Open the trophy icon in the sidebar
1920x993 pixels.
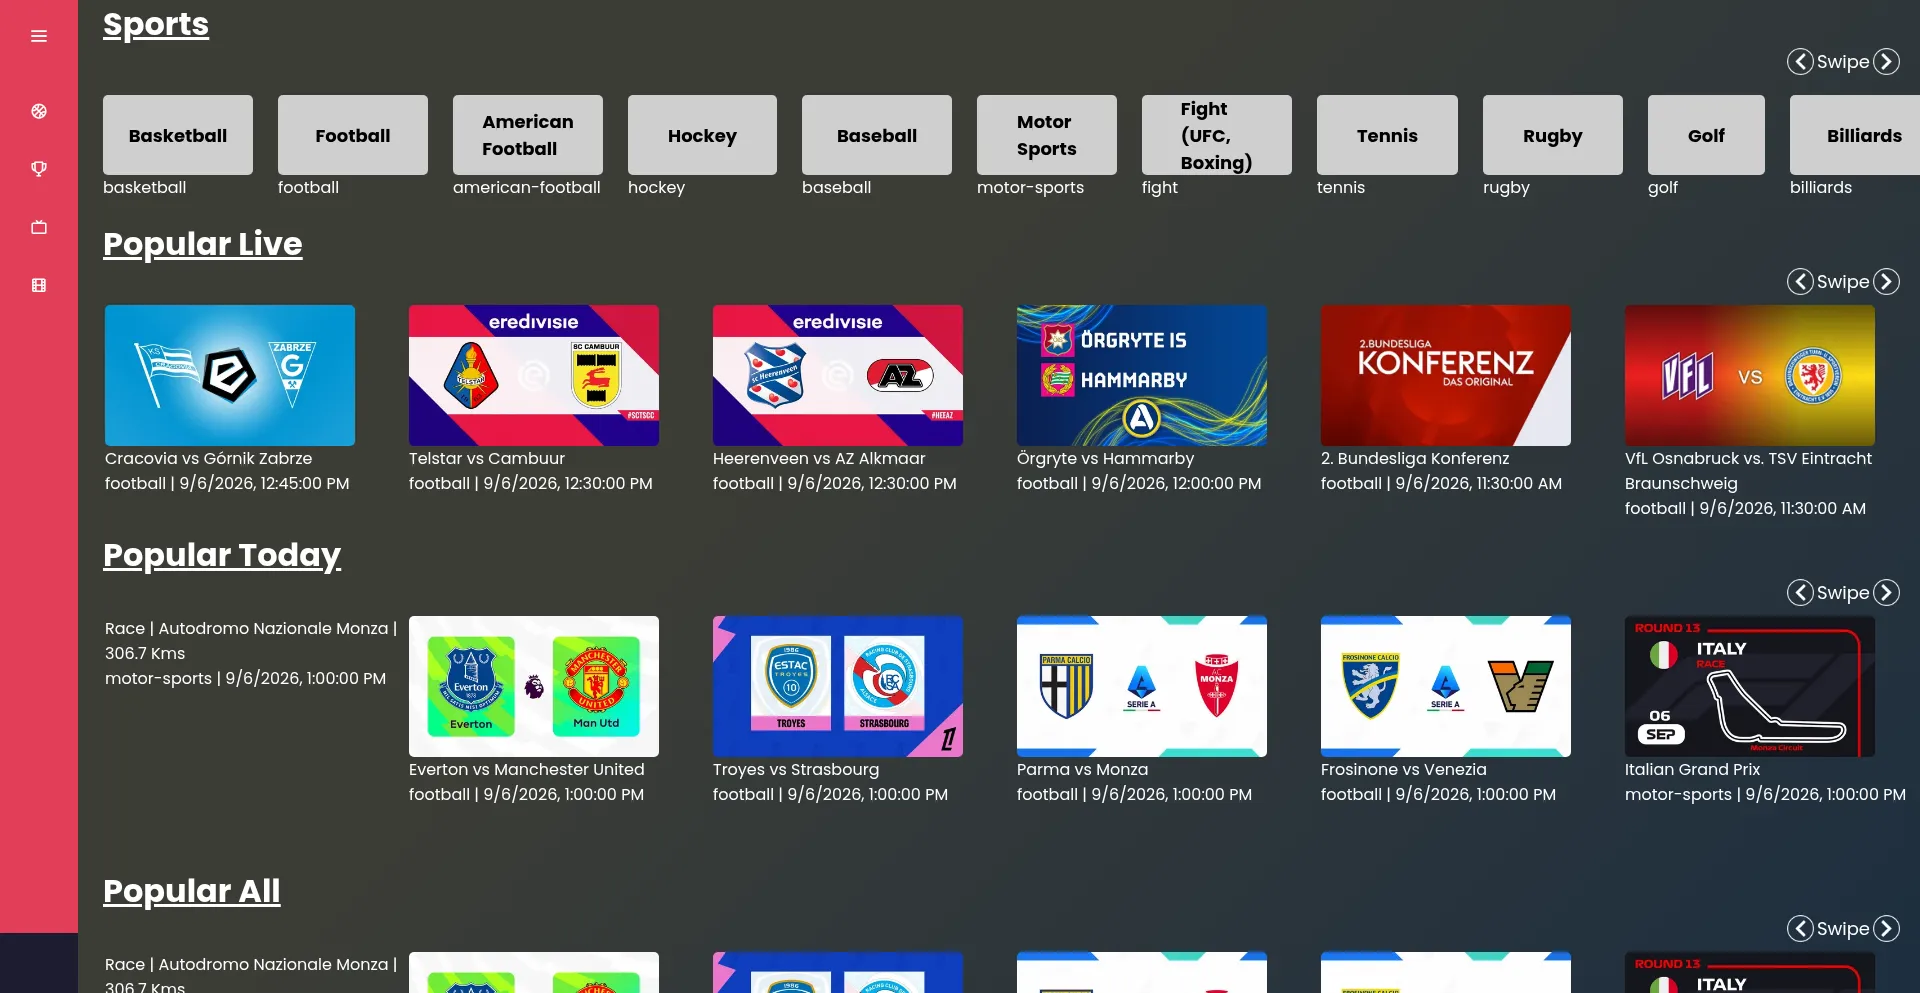click(x=39, y=169)
